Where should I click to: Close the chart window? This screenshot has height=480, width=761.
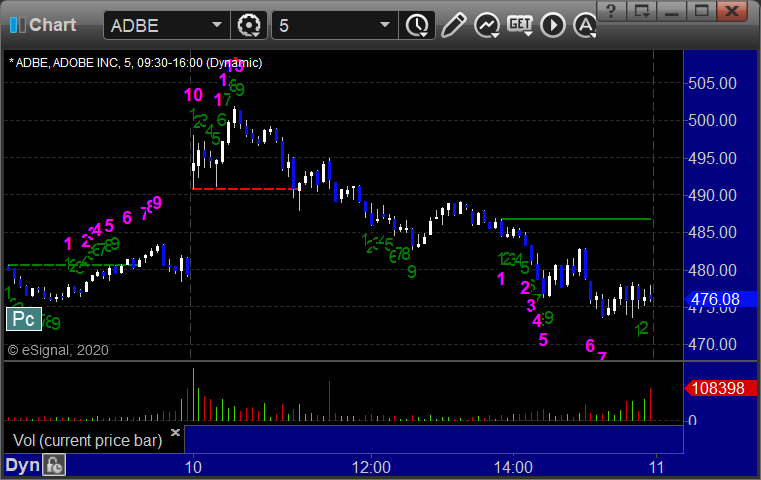pos(732,11)
